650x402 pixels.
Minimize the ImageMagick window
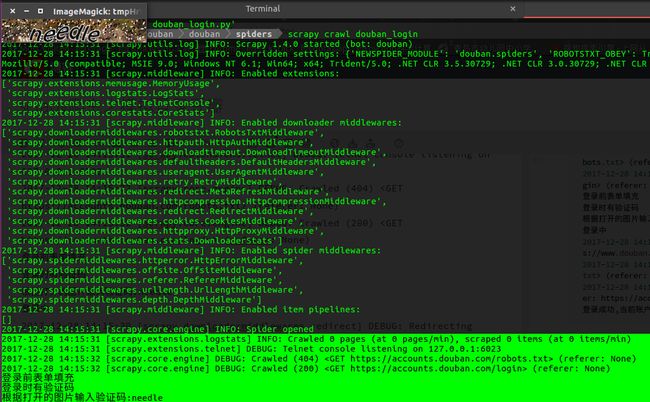(x=27, y=11)
